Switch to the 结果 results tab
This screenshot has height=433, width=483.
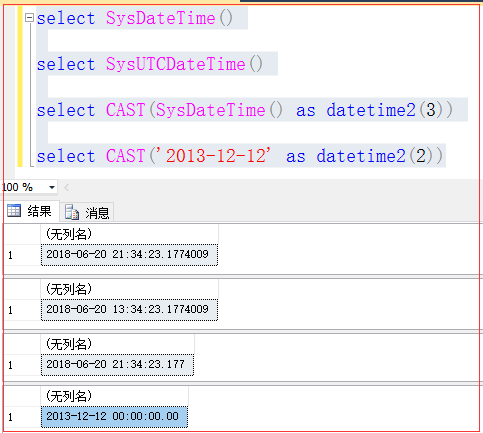pos(32,211)
